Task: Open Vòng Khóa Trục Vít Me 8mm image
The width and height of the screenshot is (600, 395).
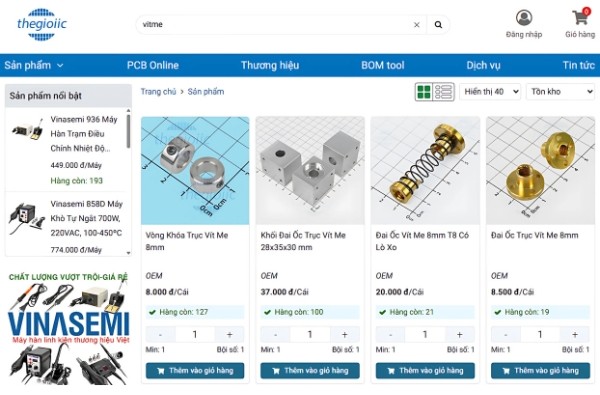Action: coord(195,171)
